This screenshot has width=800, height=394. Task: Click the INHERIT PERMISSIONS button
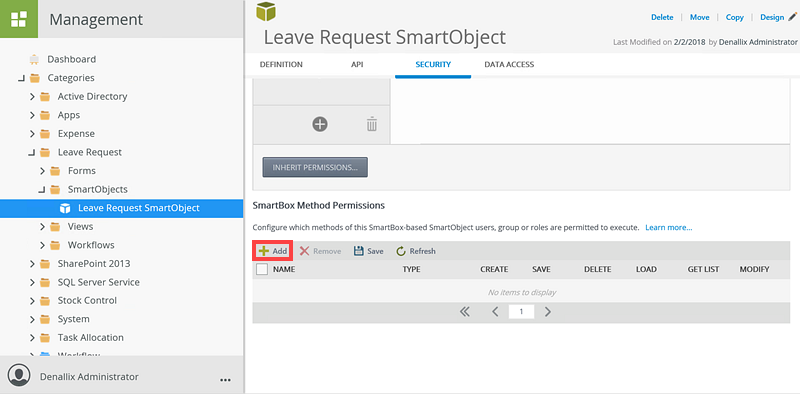click(x=315, y=167)
